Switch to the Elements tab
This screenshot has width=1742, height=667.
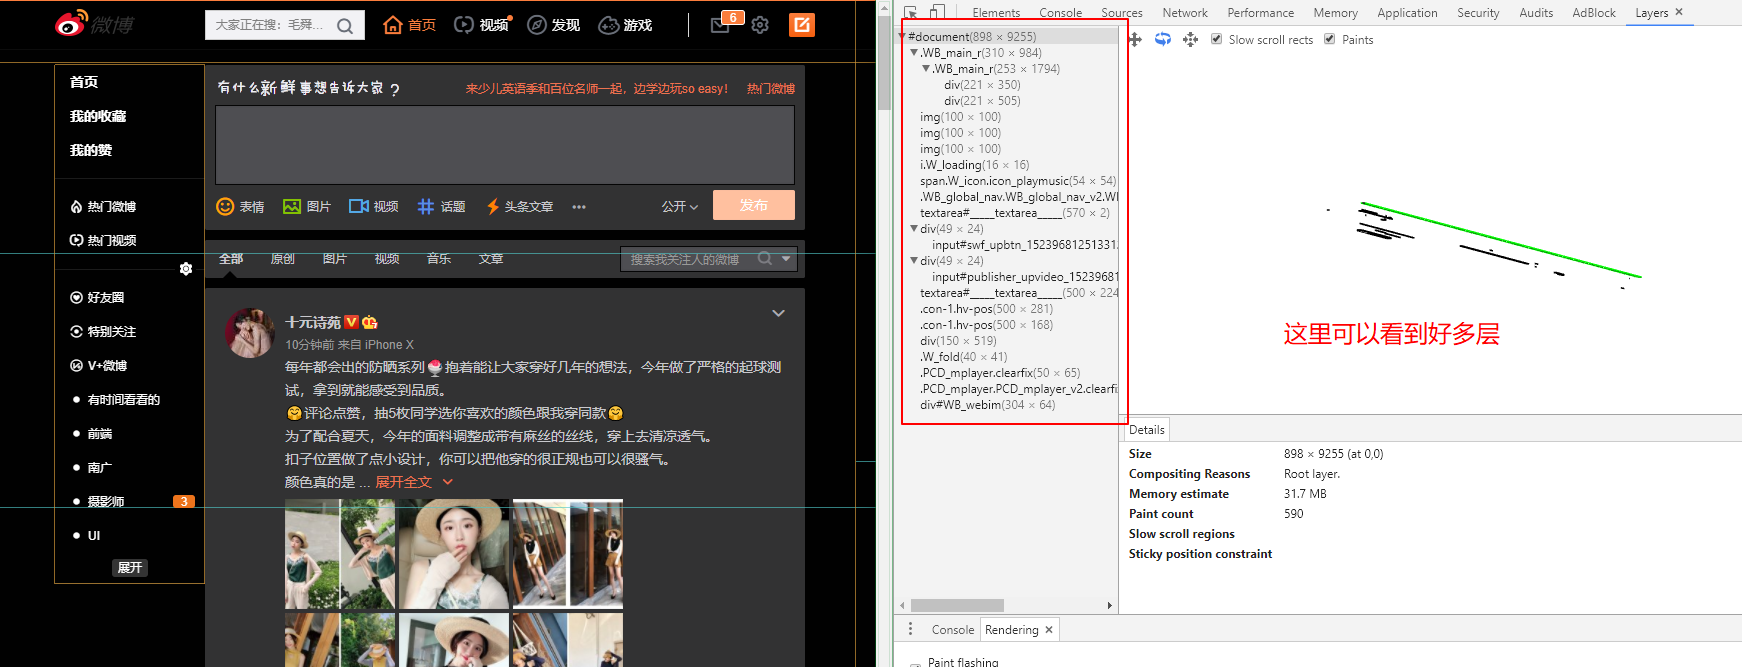996,12
